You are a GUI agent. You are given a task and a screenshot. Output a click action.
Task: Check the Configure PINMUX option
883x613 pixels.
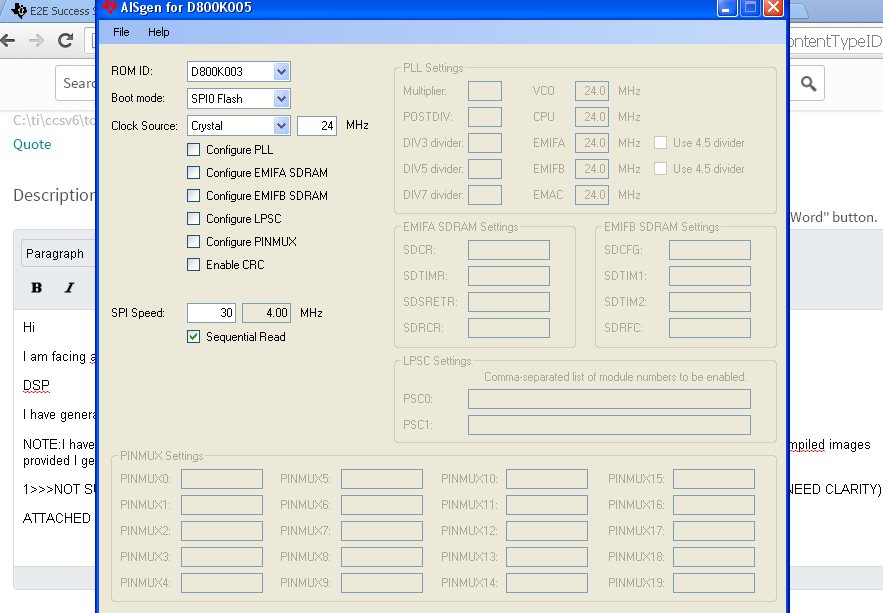(x=193, y=241)
